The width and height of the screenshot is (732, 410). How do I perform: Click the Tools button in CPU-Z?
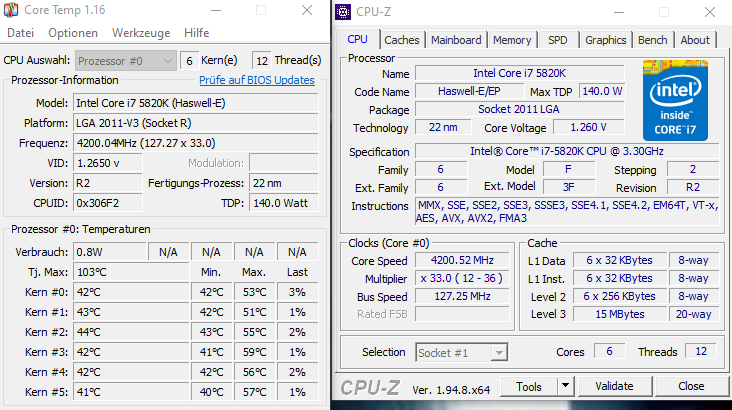tap(529, 387)
